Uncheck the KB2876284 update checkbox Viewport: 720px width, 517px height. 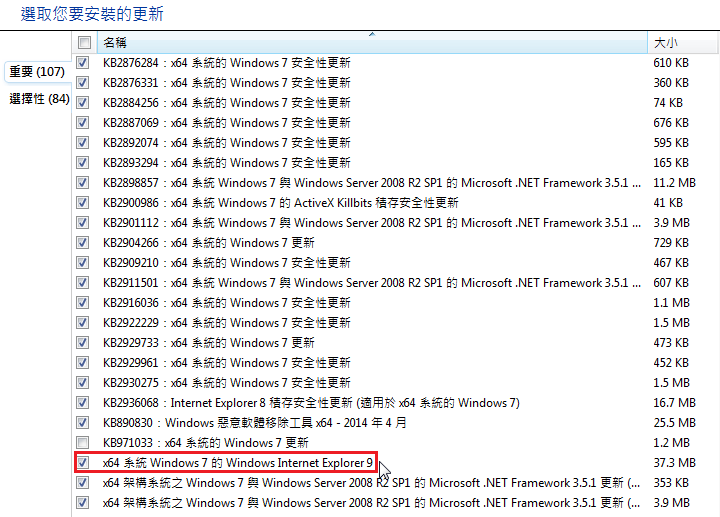pos(83,62)
